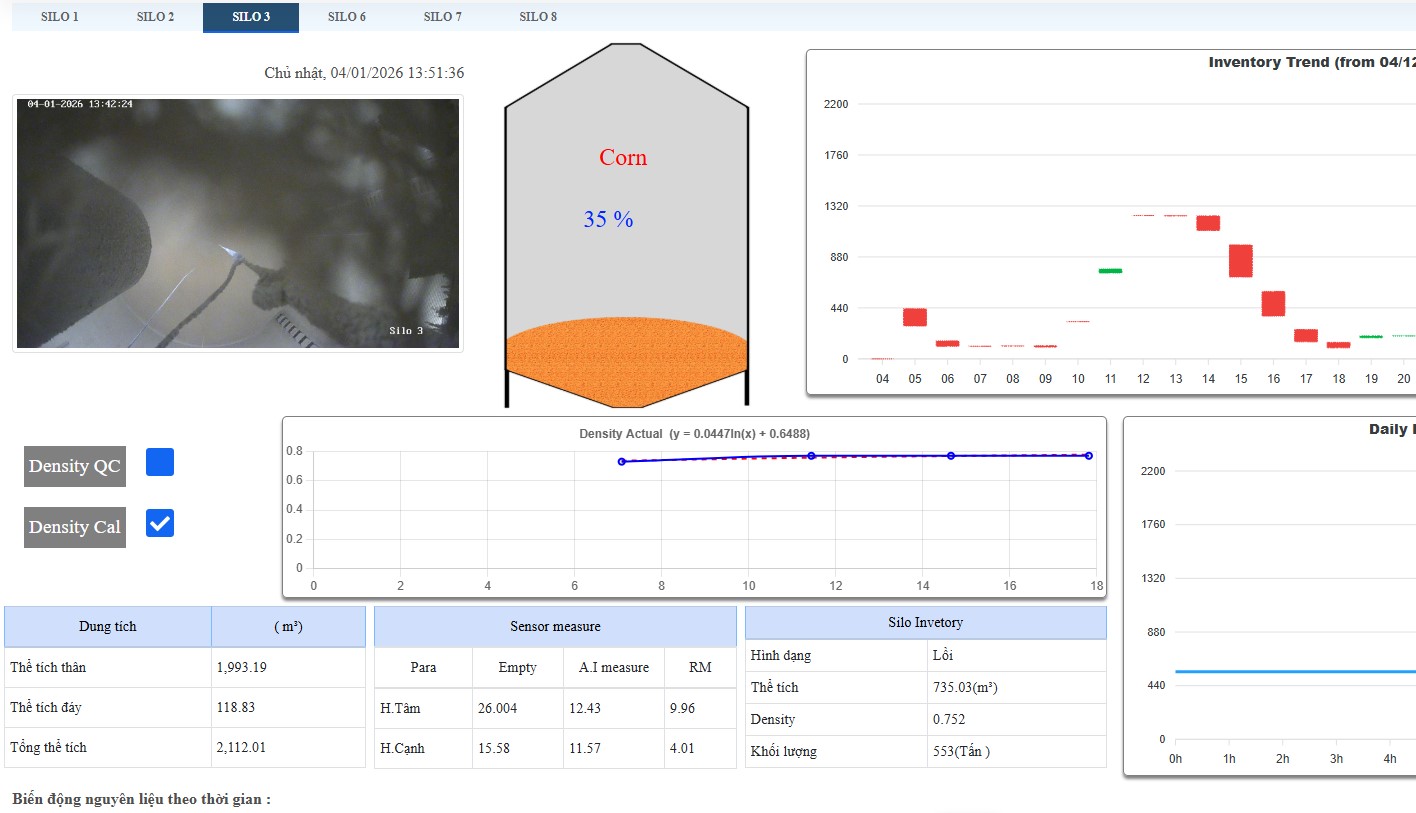
Task: Select the active SILO 3 tab
Action: pos(251,17)
